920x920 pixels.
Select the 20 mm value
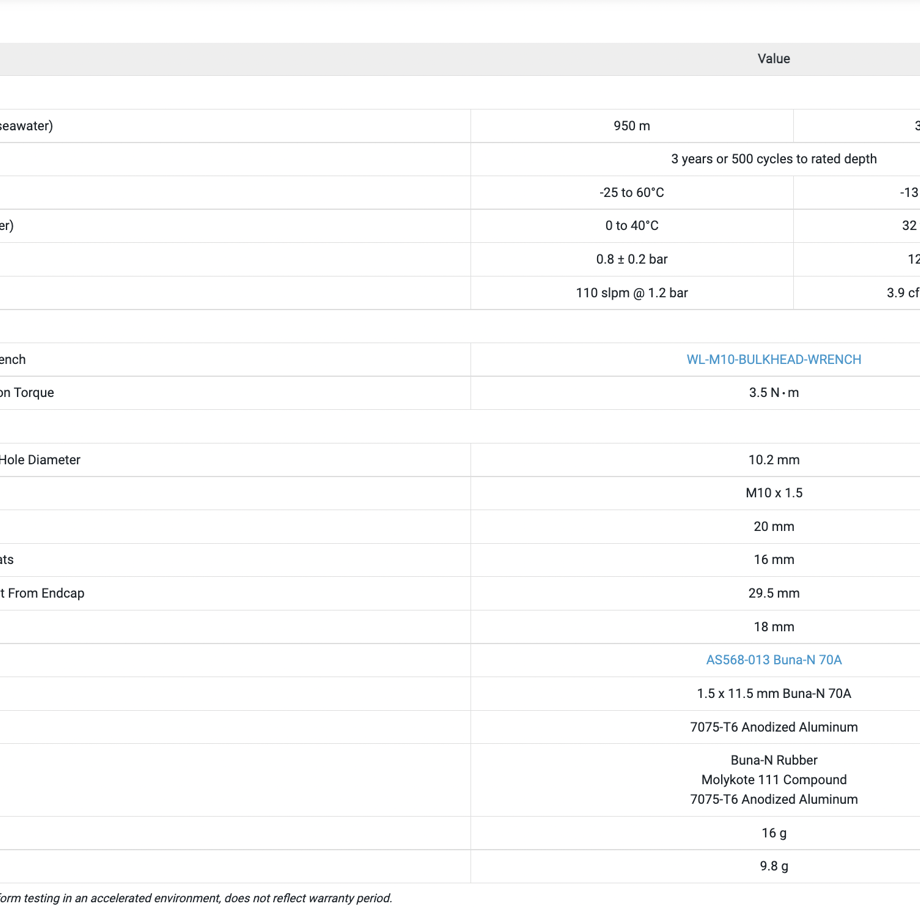pyautogui.click(x=773, y=526)
